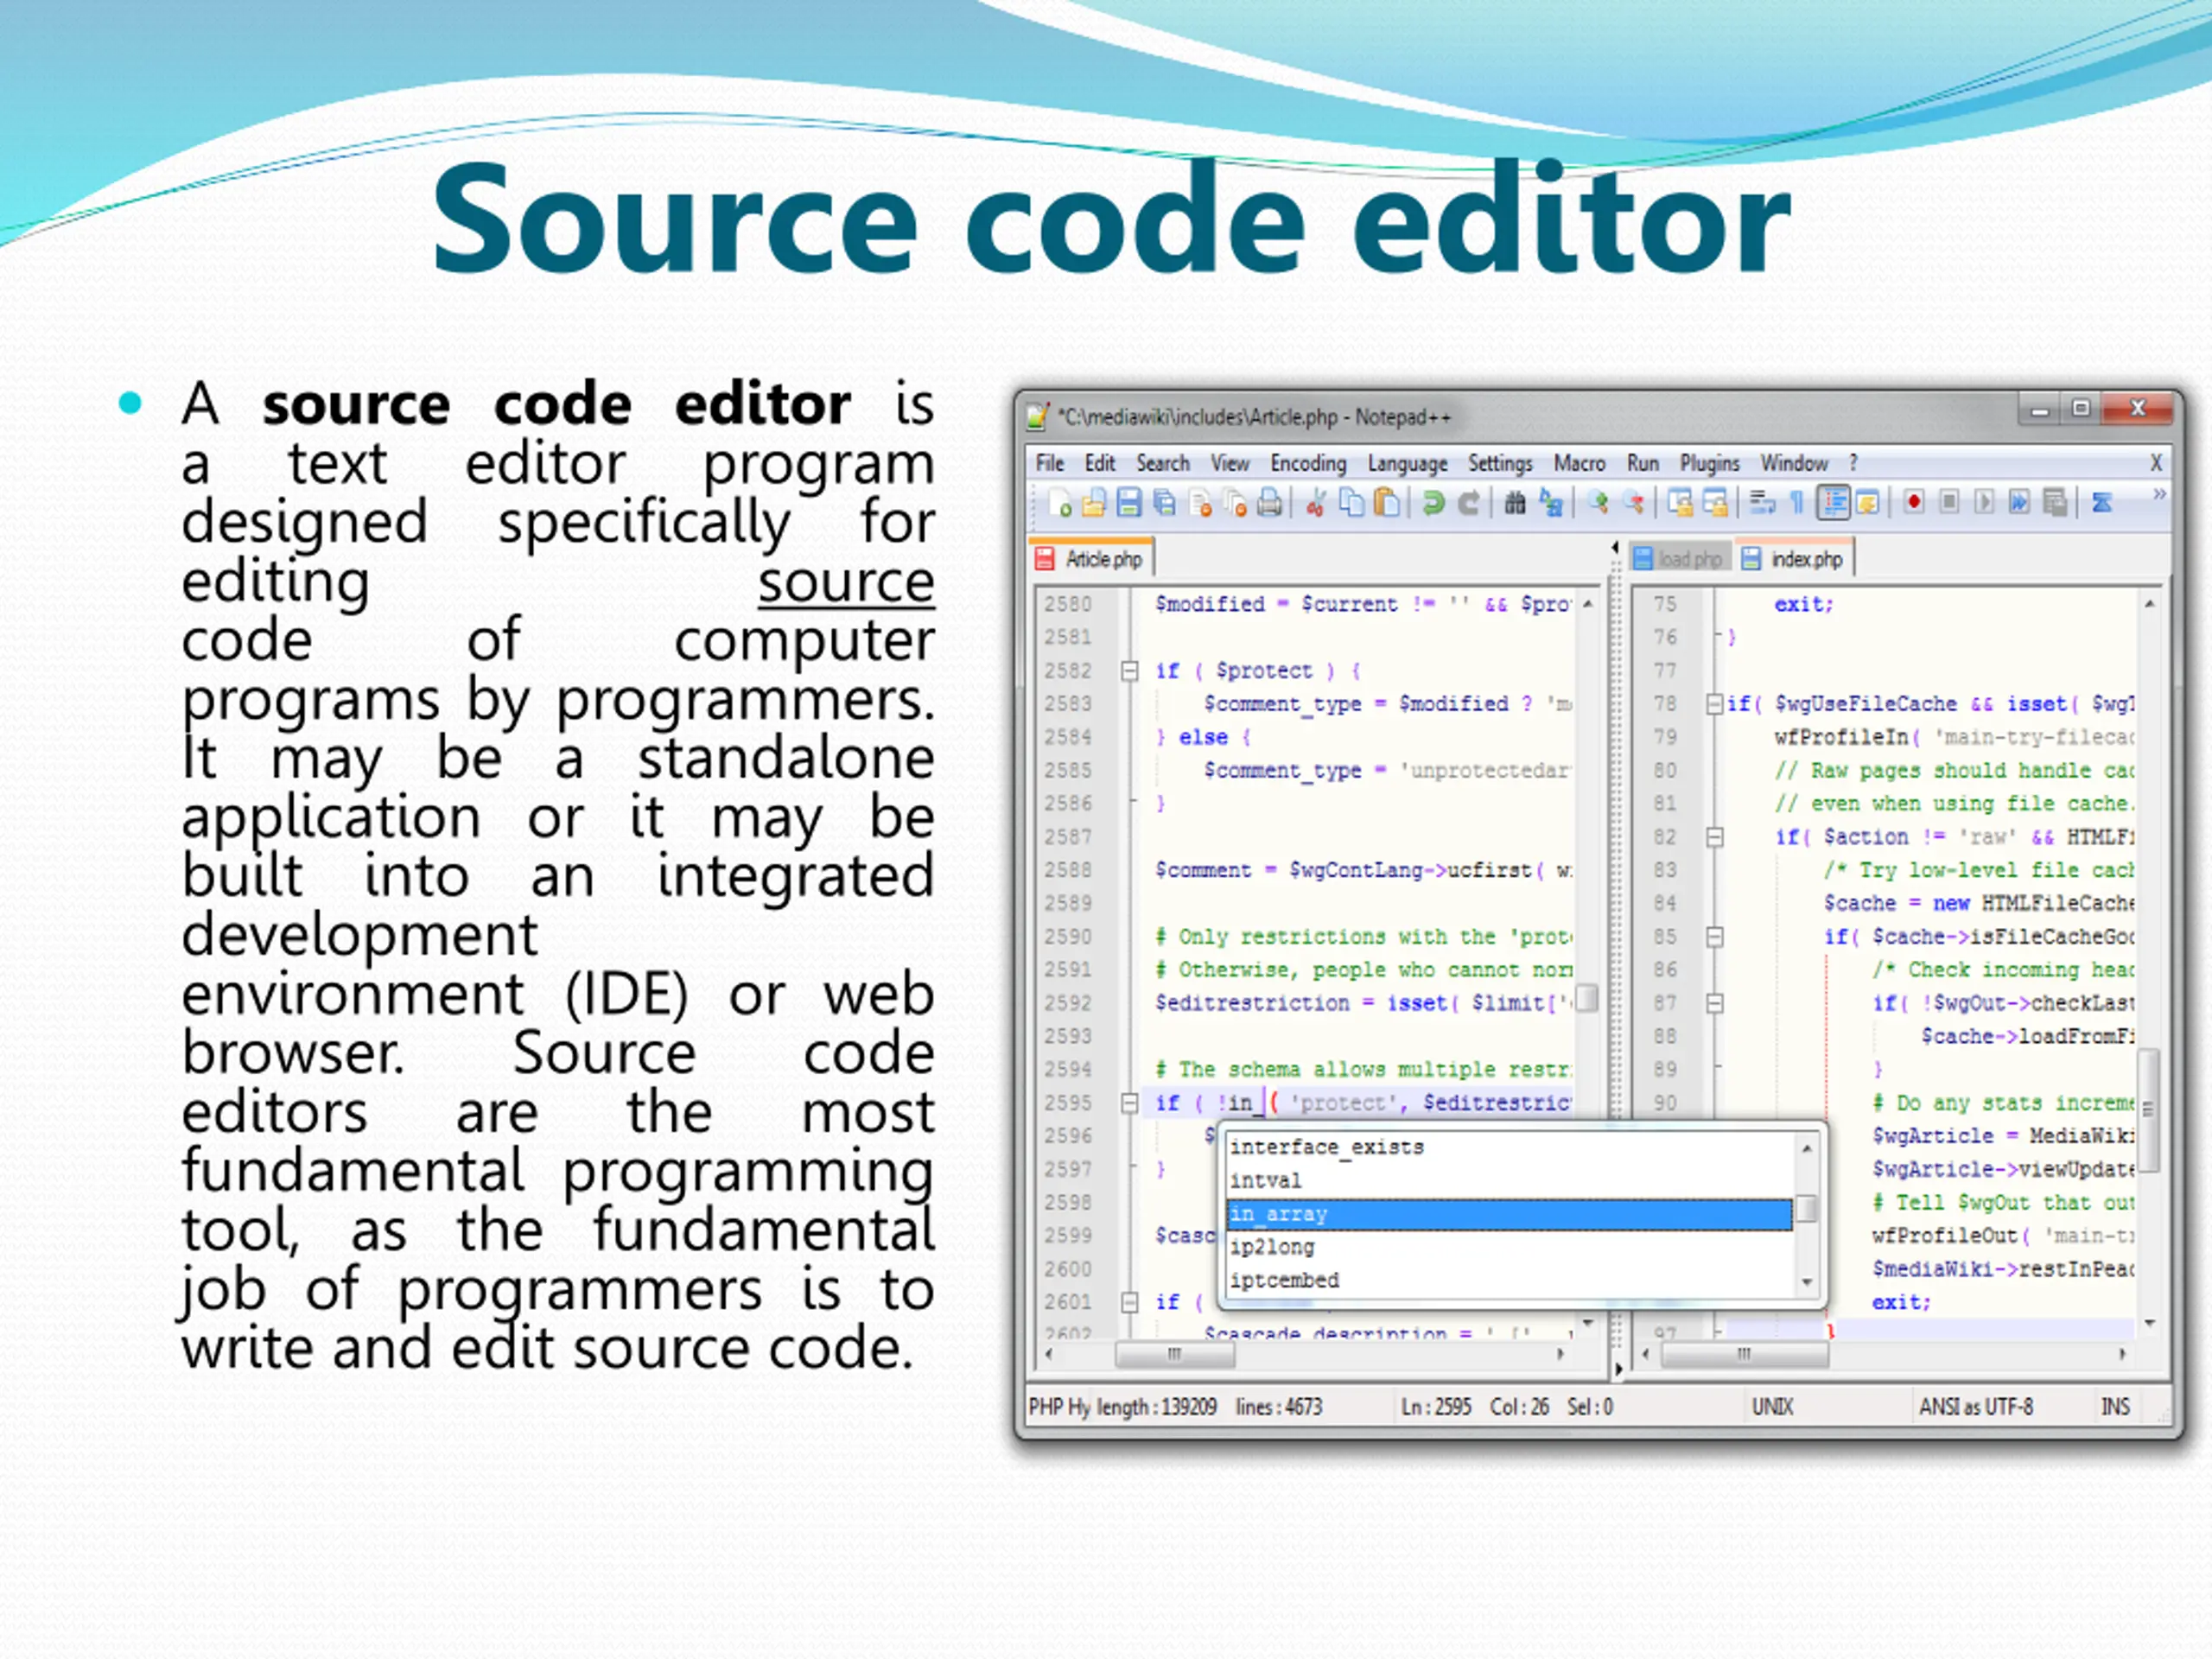Click the Open file folder icon
This screenshot has width=2212, height=1659.
click(1094, 502)
